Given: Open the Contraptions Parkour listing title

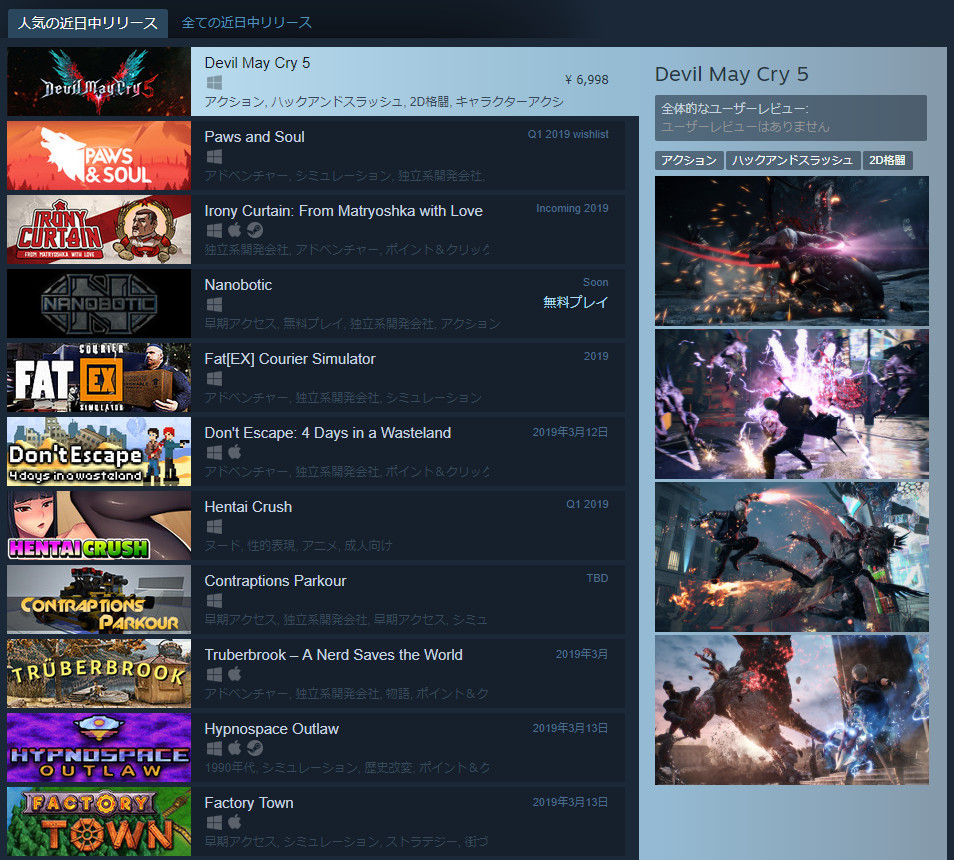Looking at the screenshot, I should [275, 581].
